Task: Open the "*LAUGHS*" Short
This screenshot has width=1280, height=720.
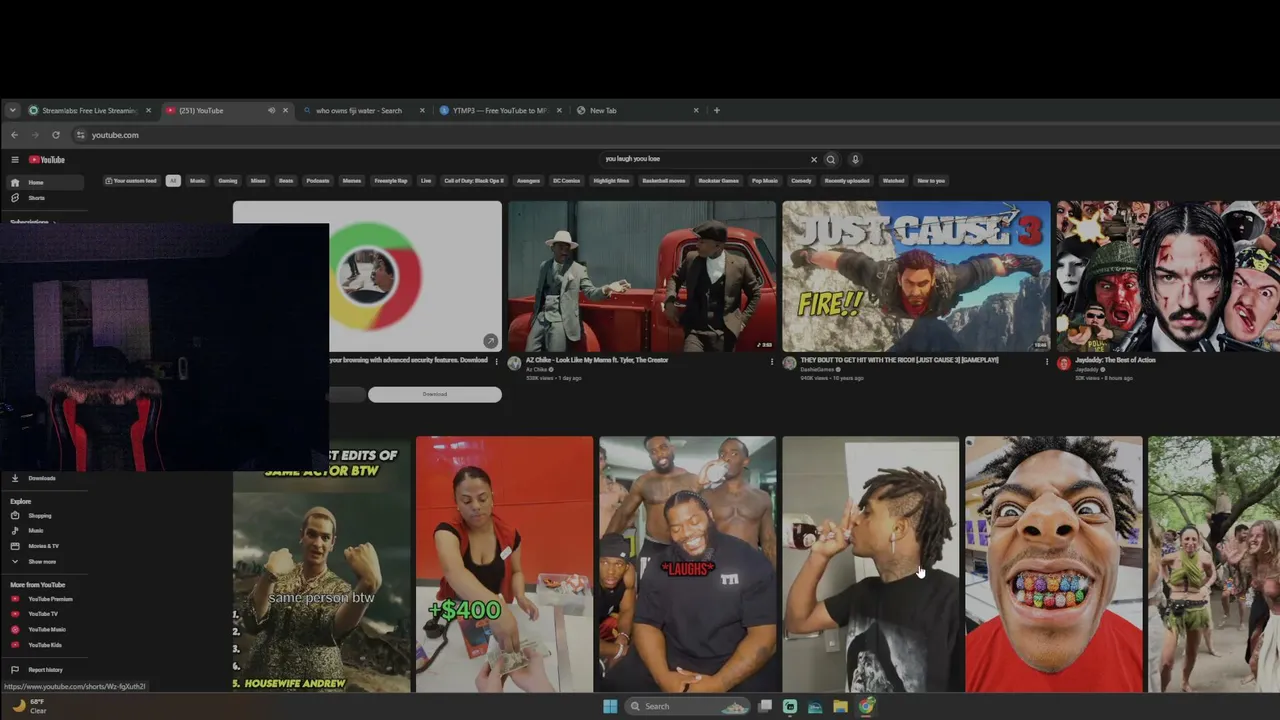Action: [687, 564]
